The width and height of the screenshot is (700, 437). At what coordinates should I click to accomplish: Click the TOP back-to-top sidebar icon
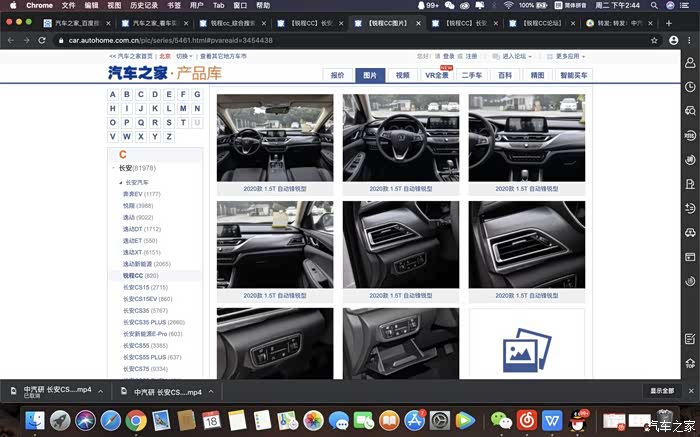pyautogui.click(x=690, y=365)
